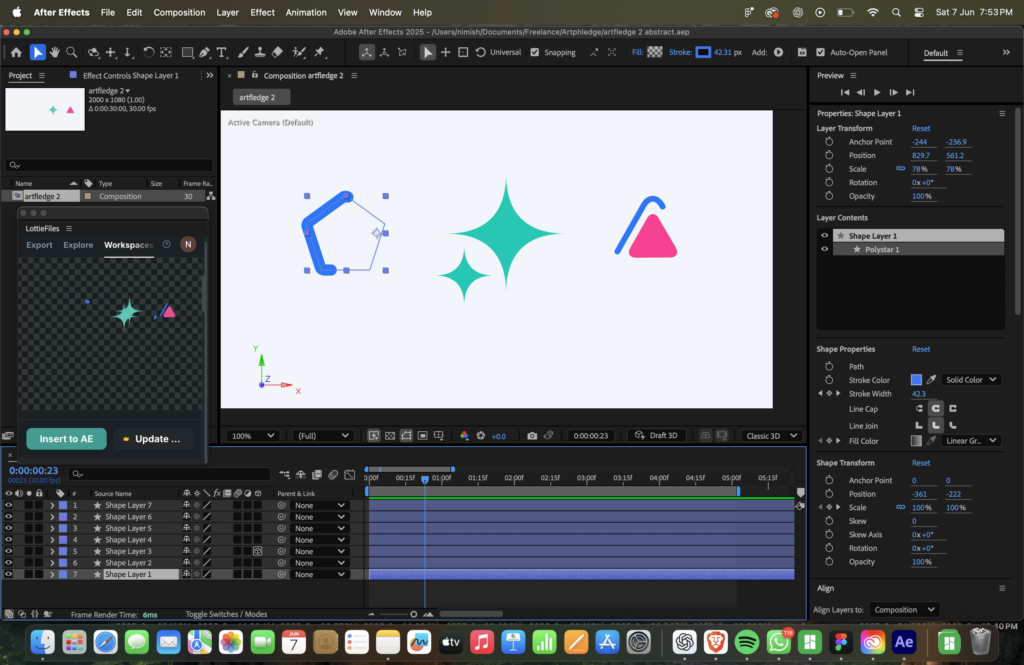This screenshot has height=665, width=1024.
Task: Disable the Snapping checkbox
Action: tap(535, 52)
